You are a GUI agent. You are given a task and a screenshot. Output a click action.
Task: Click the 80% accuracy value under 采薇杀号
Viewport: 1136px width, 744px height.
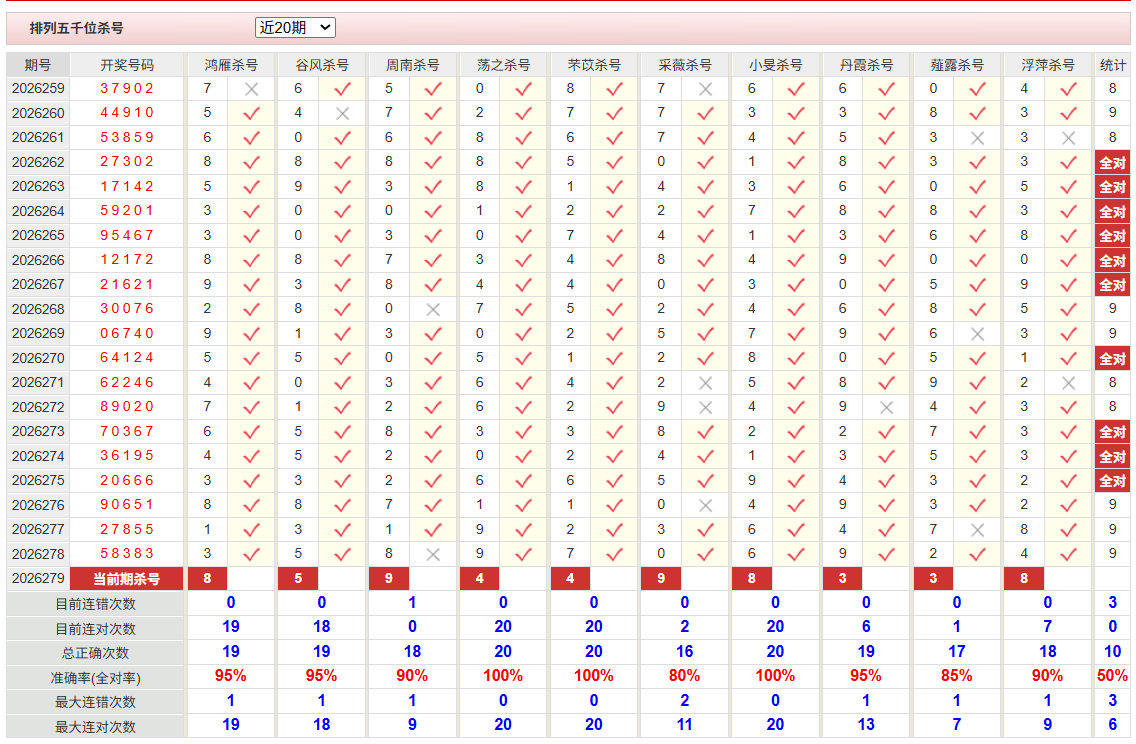click(684, 676)
